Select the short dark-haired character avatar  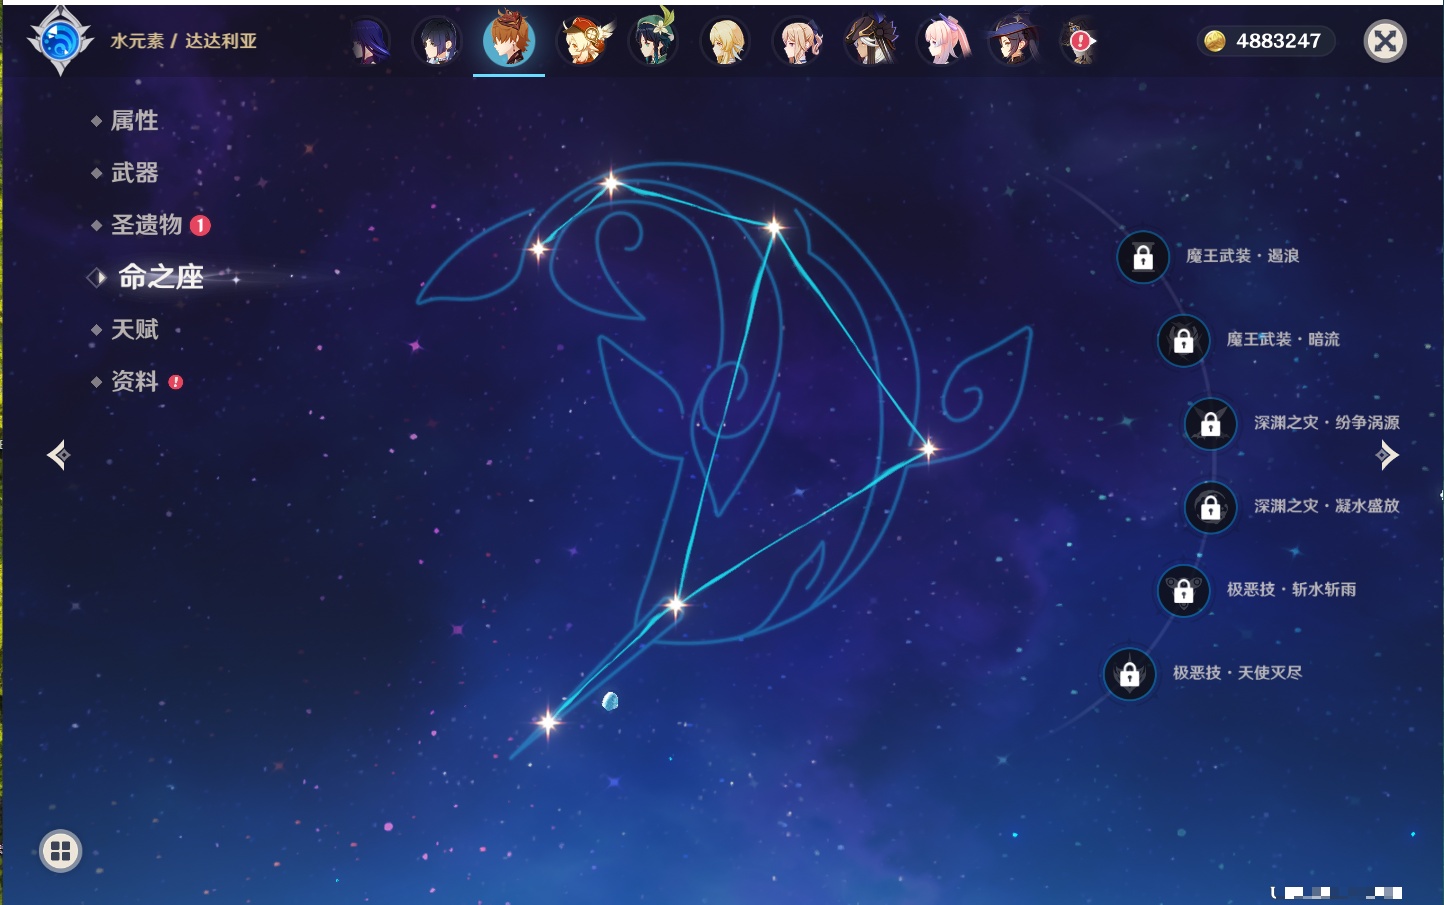click(438, 42)
